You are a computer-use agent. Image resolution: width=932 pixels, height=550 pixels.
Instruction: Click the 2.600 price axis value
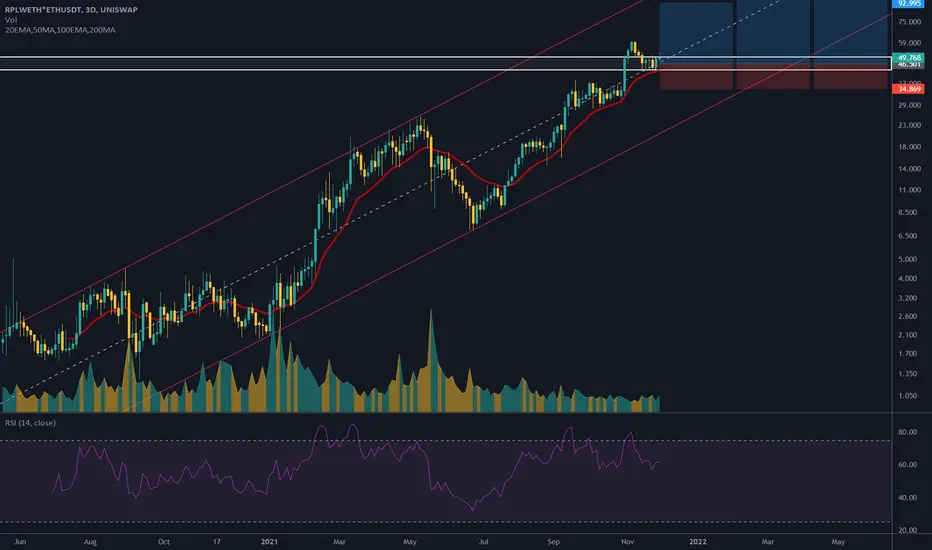[908, 316]
